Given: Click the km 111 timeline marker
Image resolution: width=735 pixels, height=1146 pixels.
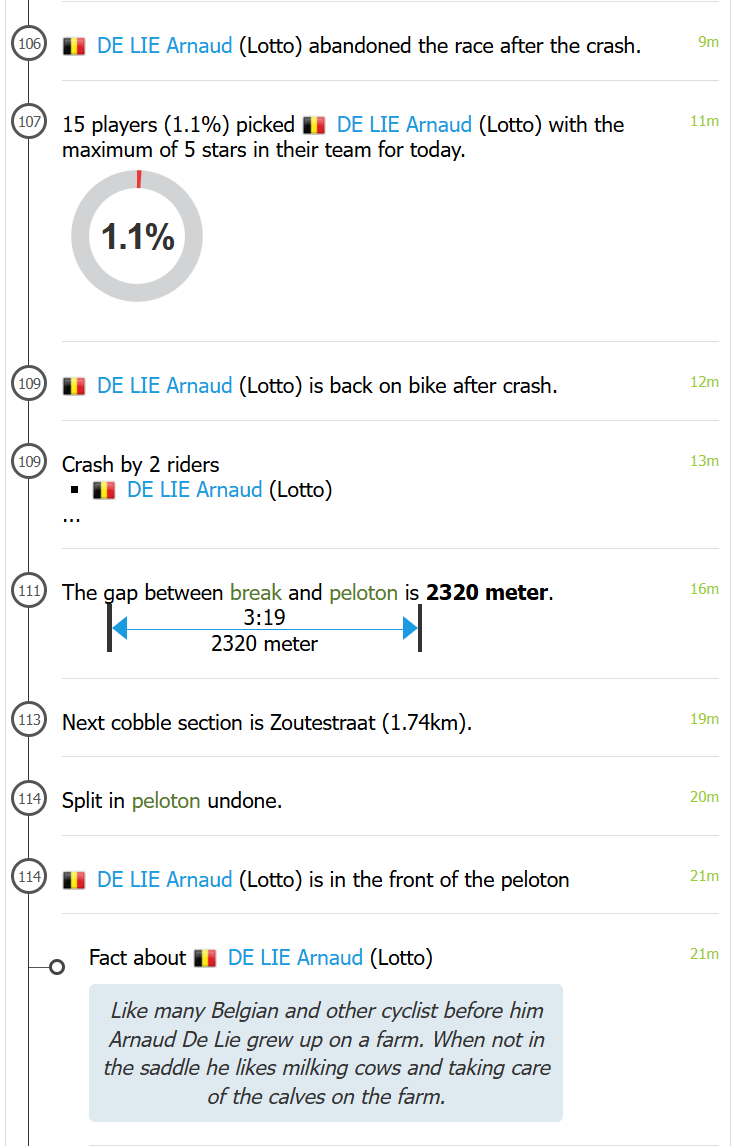Looking at the screenshot, I should point(29,591).
